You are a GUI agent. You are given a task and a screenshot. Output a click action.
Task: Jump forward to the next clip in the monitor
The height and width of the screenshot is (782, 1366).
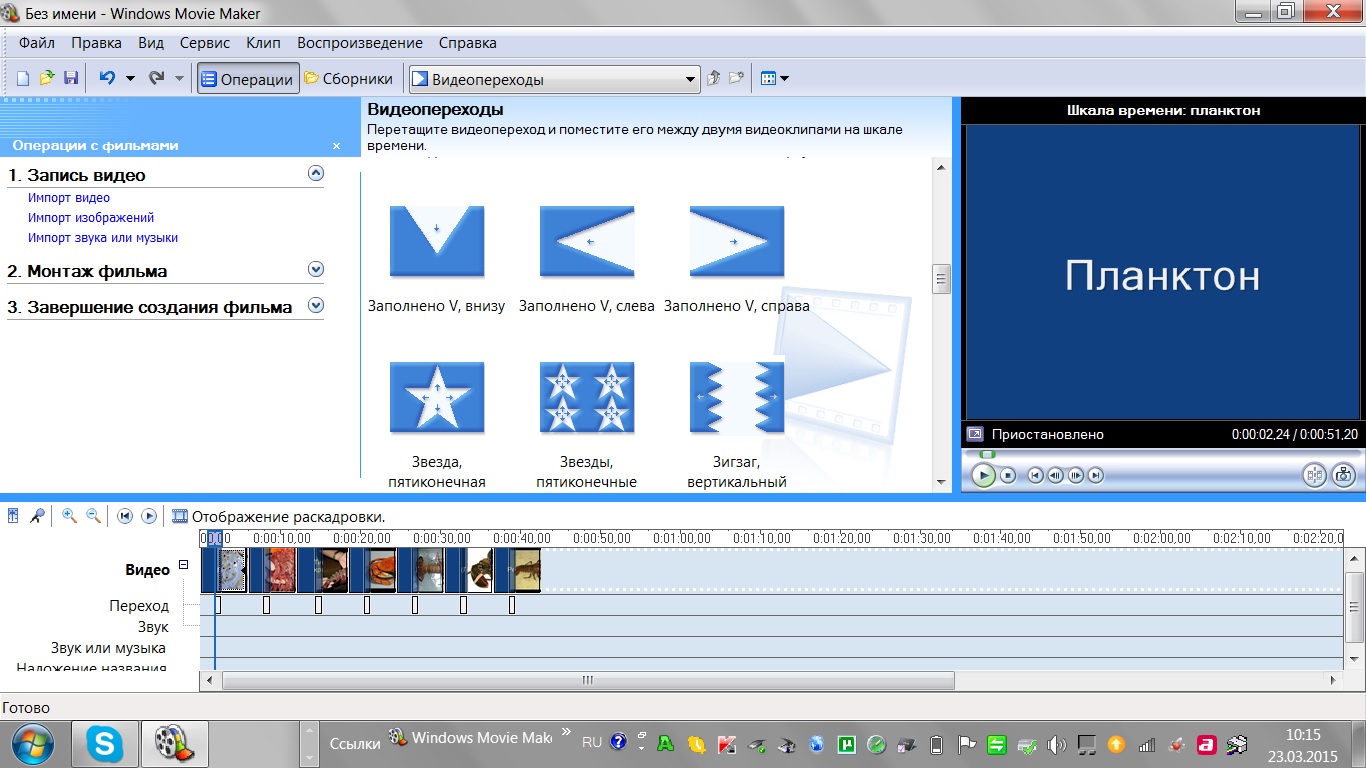pyautogui.click(x=1096, y=476)
